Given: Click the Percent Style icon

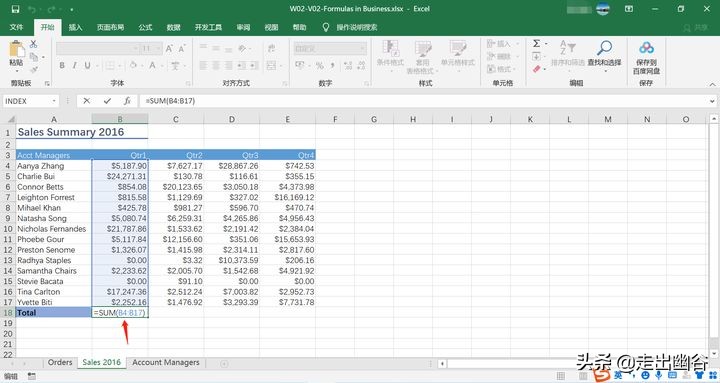Looking at the screenshot, I should [x=320, y=66].
